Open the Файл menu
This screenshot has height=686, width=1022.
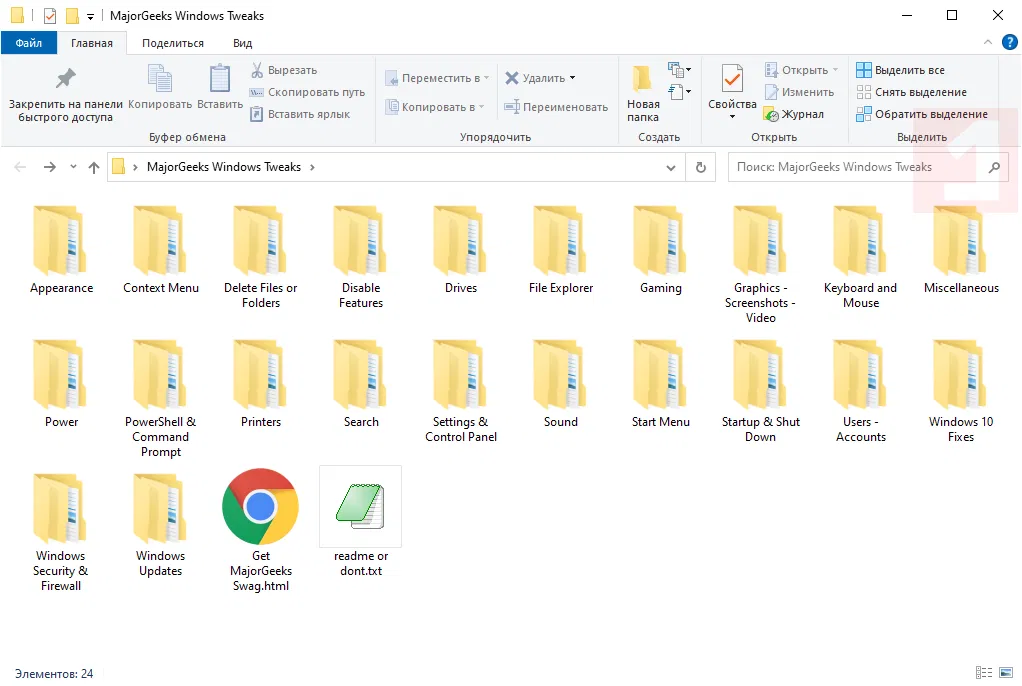29,43
